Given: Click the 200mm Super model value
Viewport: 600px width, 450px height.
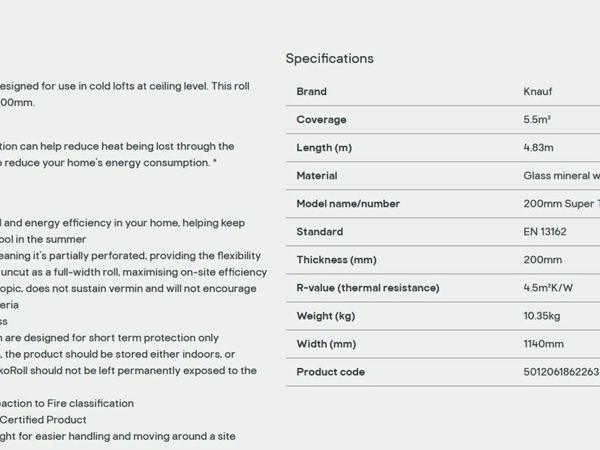Looking at the screenshot, I should pos(561,204).
